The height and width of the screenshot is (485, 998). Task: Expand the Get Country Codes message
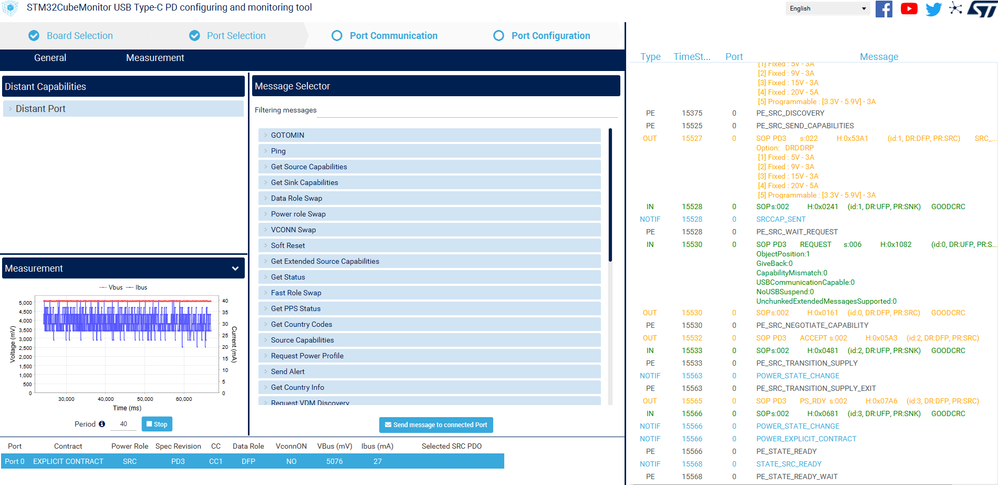coord(430,324)
